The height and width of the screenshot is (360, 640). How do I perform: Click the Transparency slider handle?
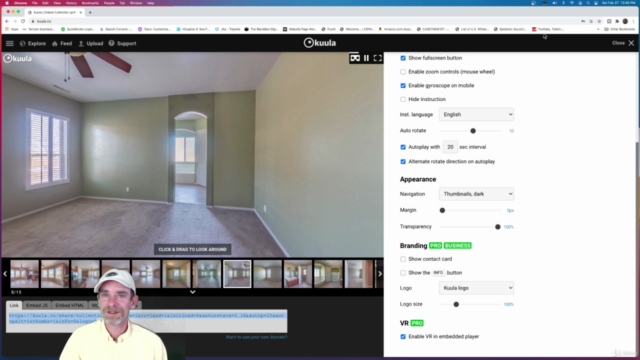[498, 227]
